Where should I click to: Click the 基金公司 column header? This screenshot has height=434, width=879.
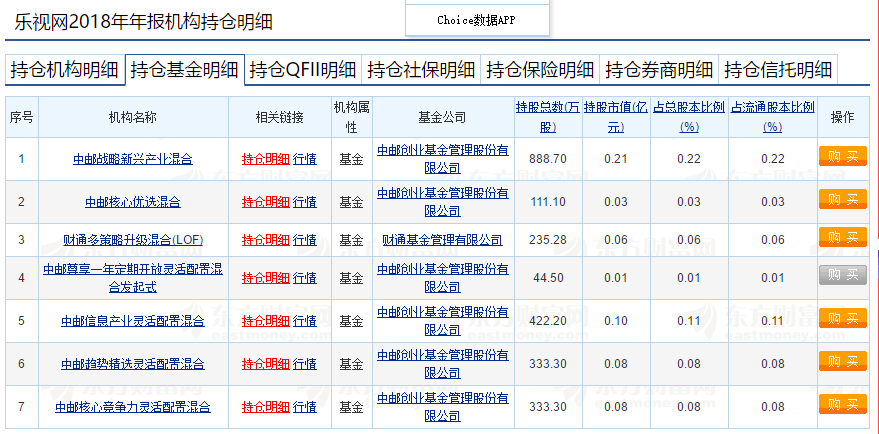coord(443,117)
